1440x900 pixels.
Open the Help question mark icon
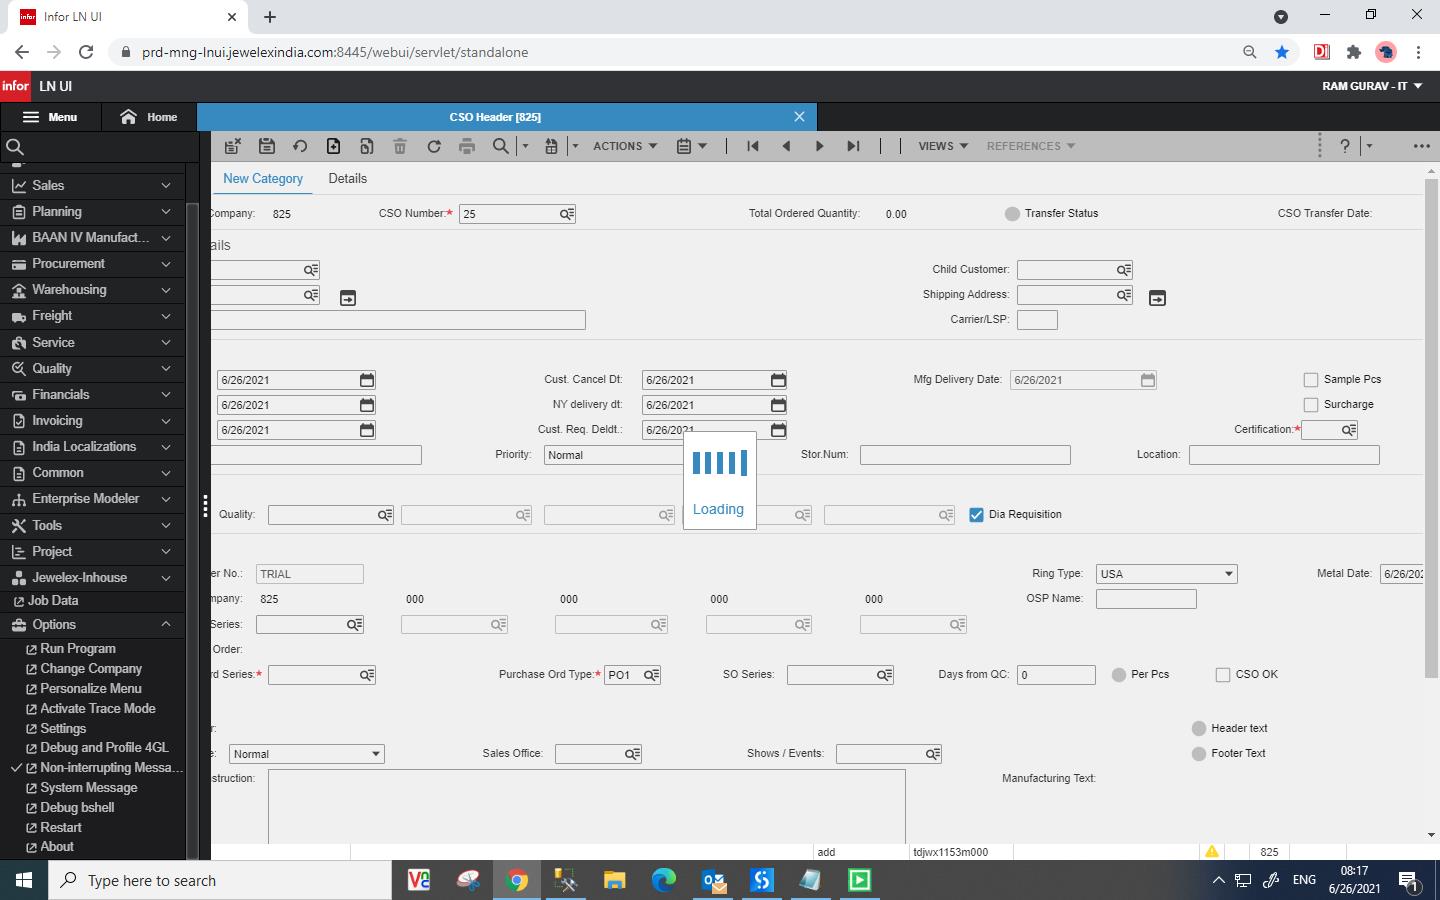pyautogui.click(x=1345, y=146)
